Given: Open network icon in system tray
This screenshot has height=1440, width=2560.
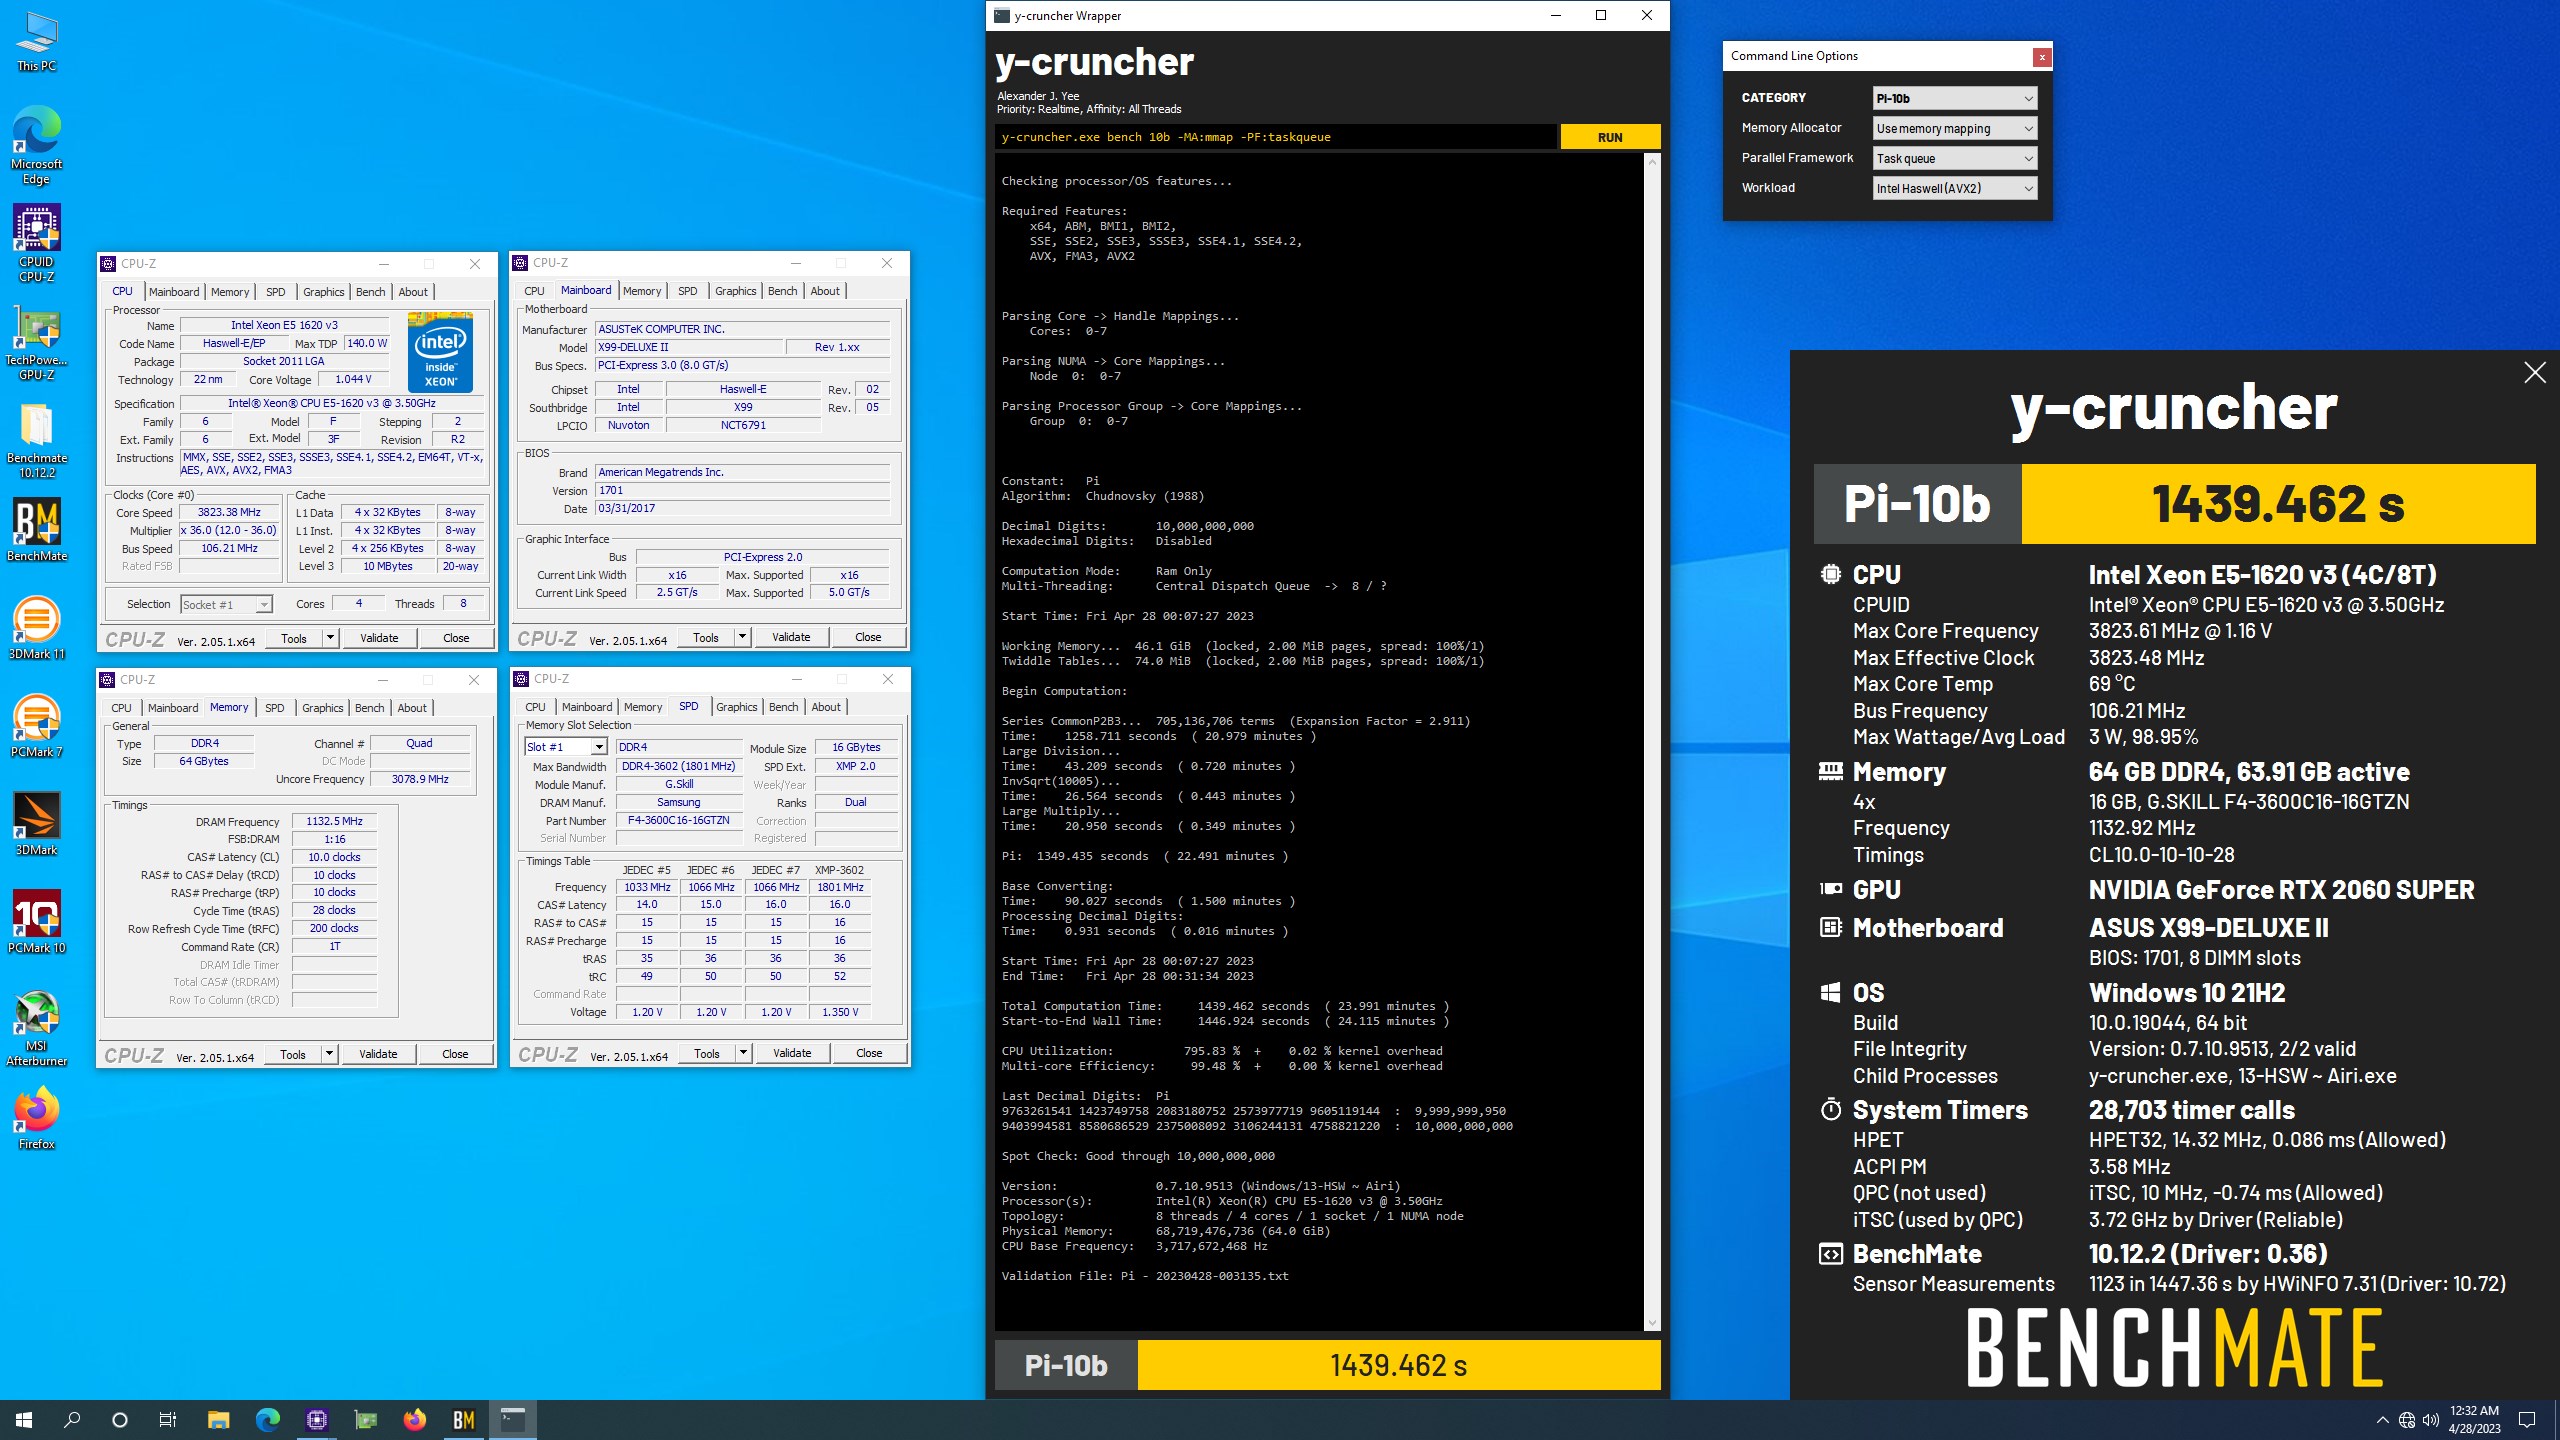Looking at the screenshot, I should 2407,1420.
